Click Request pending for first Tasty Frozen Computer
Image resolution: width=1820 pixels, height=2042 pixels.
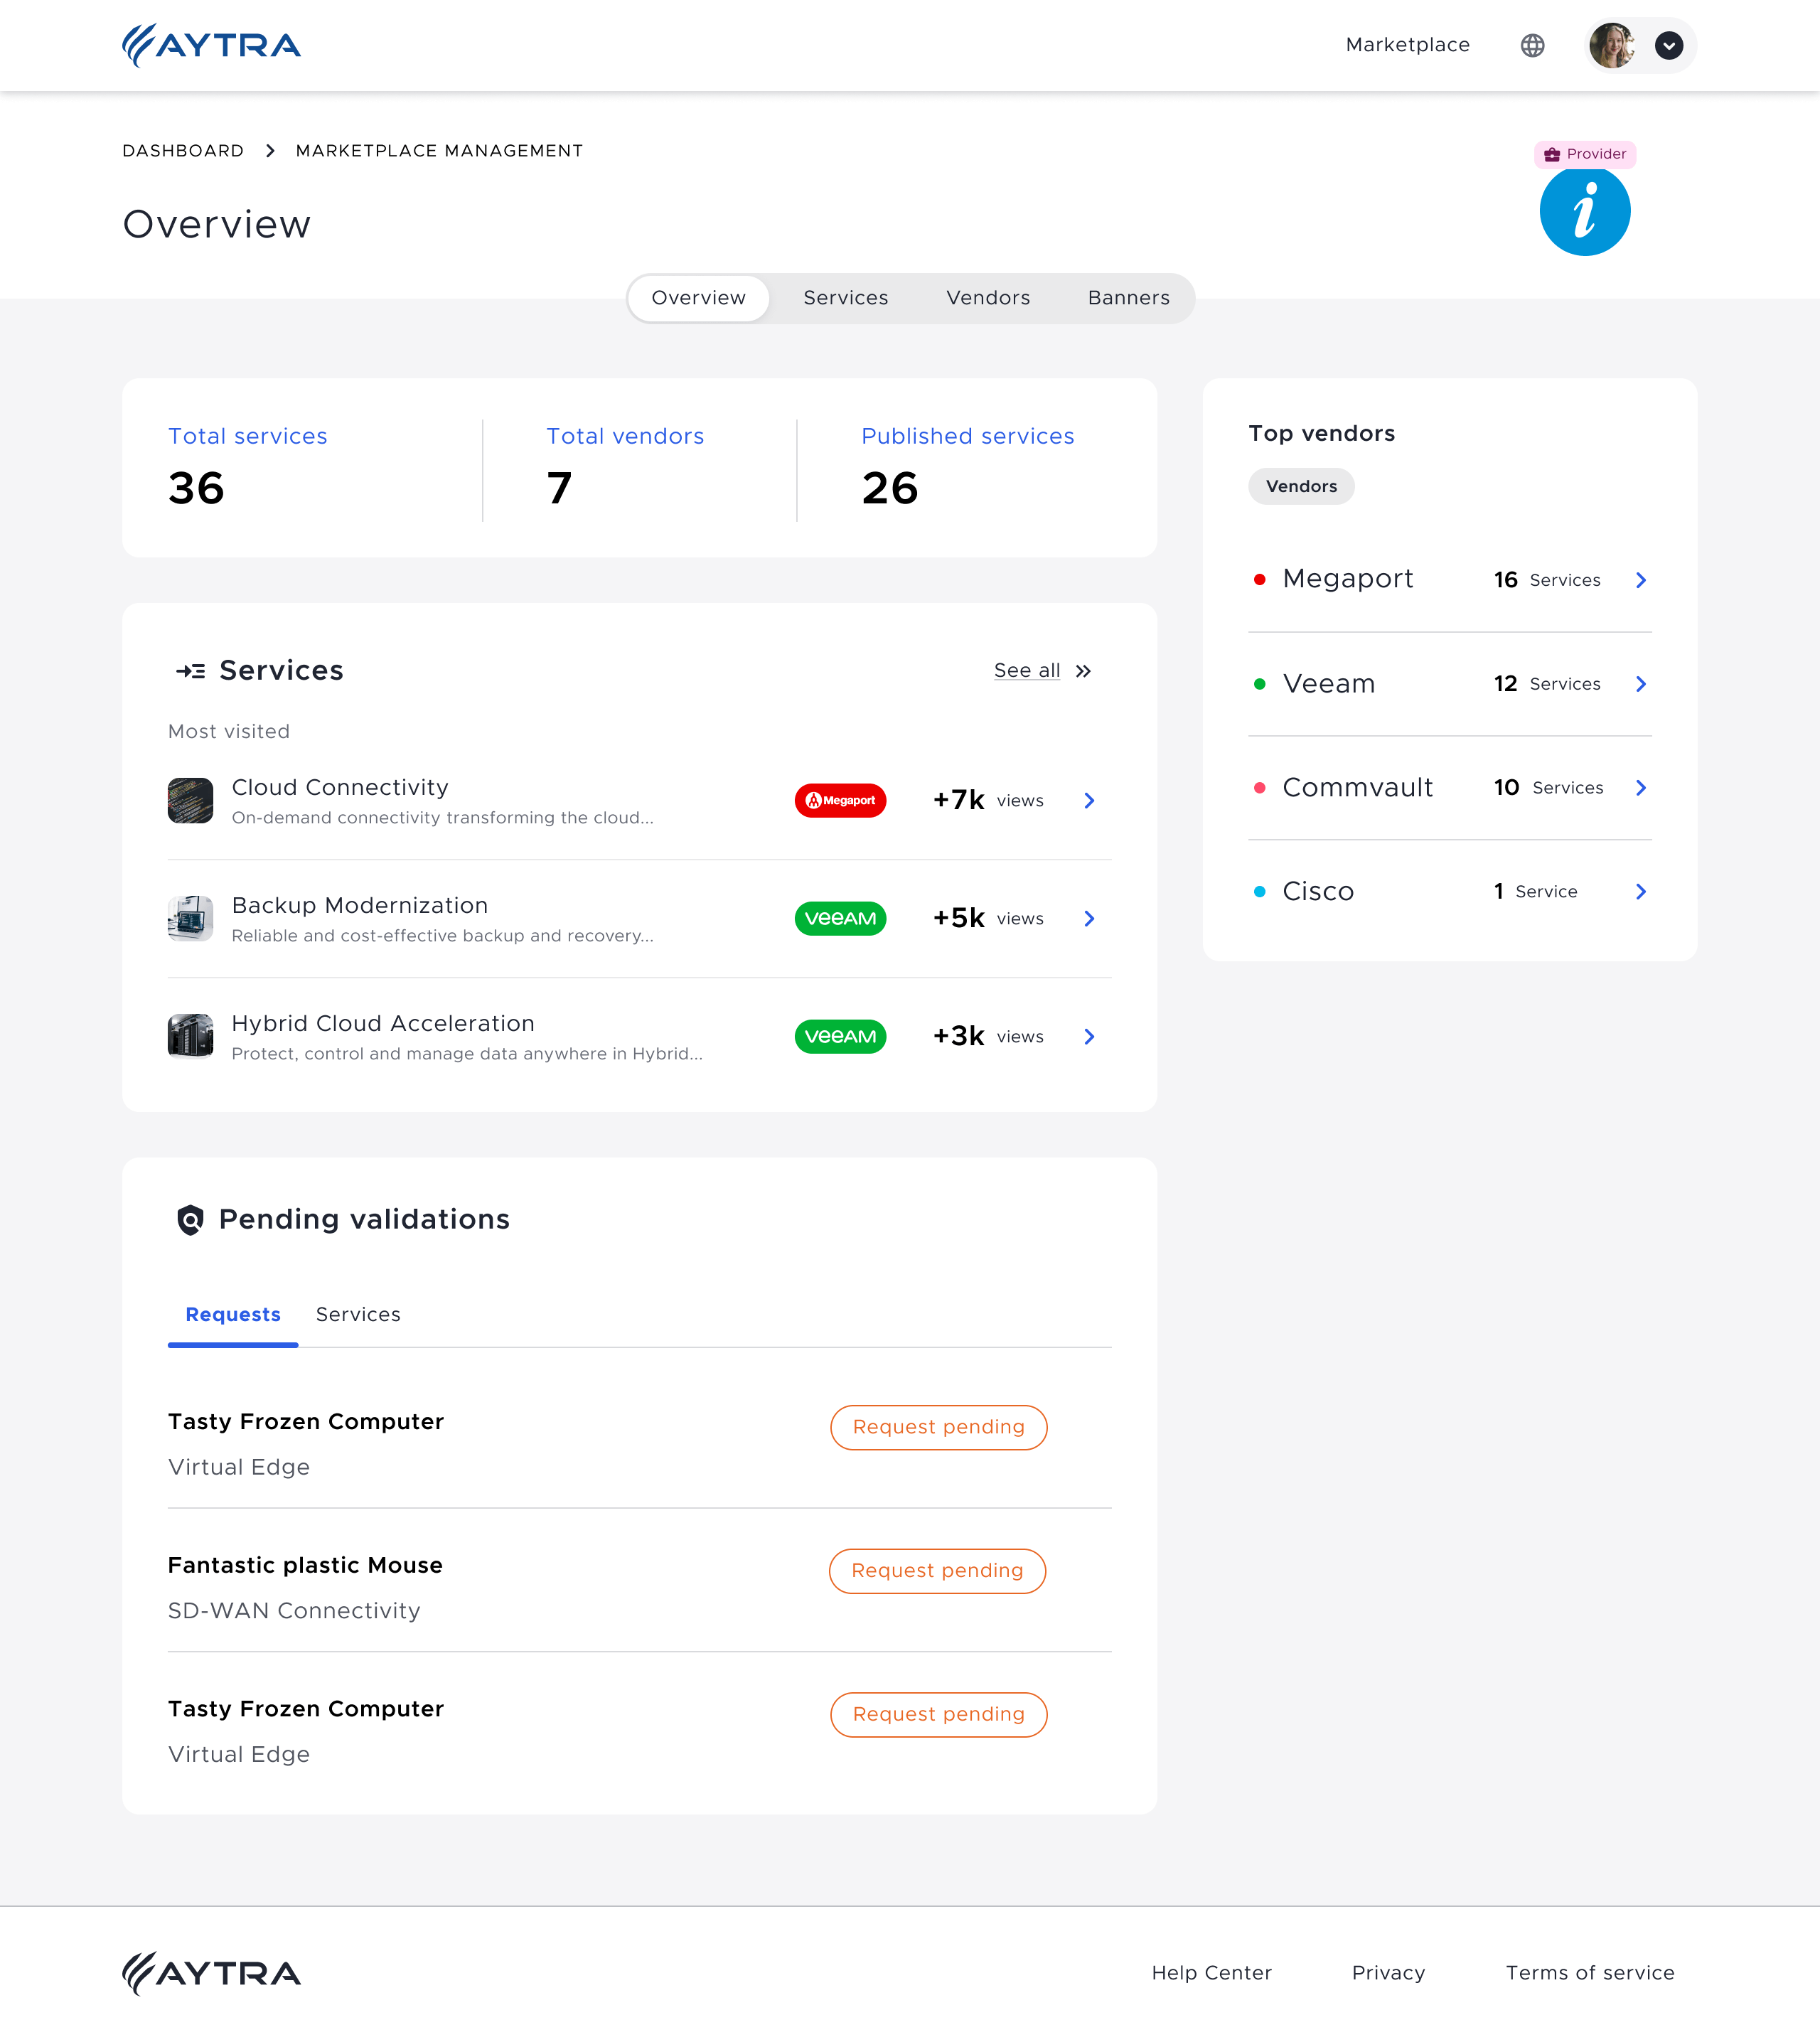point(938,1428)
